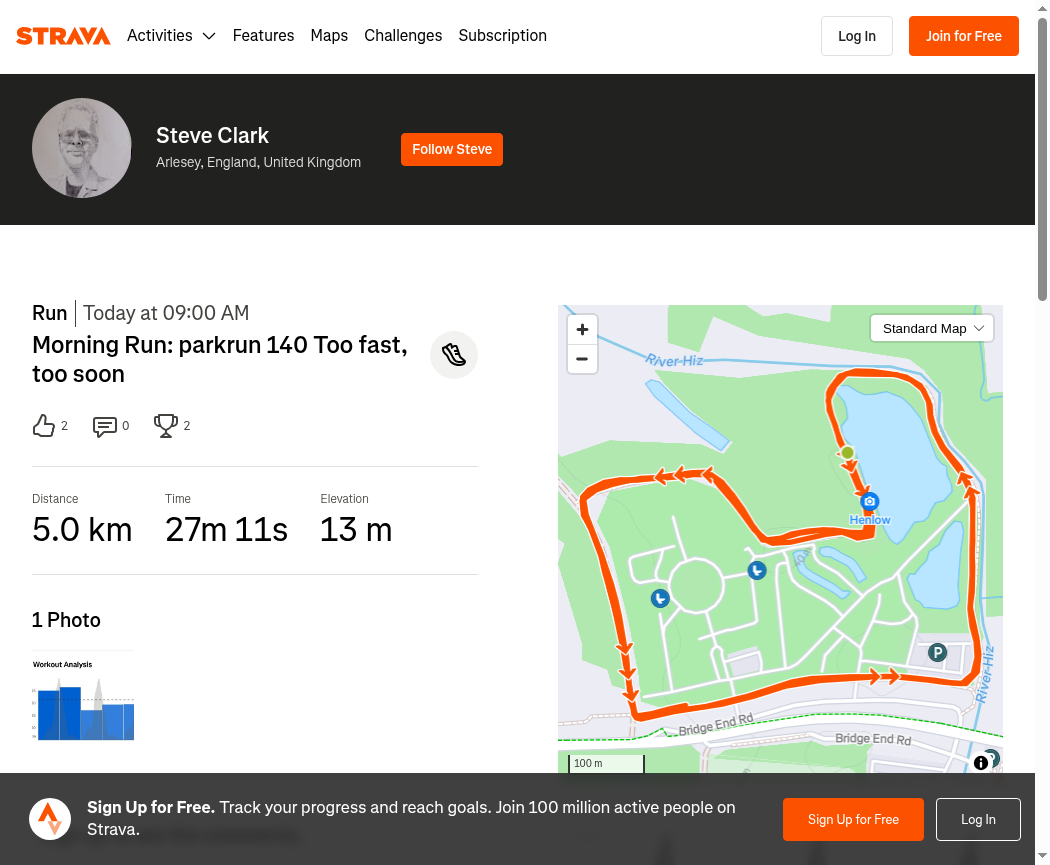View achievements via the trophy icon
This screenshot has height=865, width=1050.
165,426
